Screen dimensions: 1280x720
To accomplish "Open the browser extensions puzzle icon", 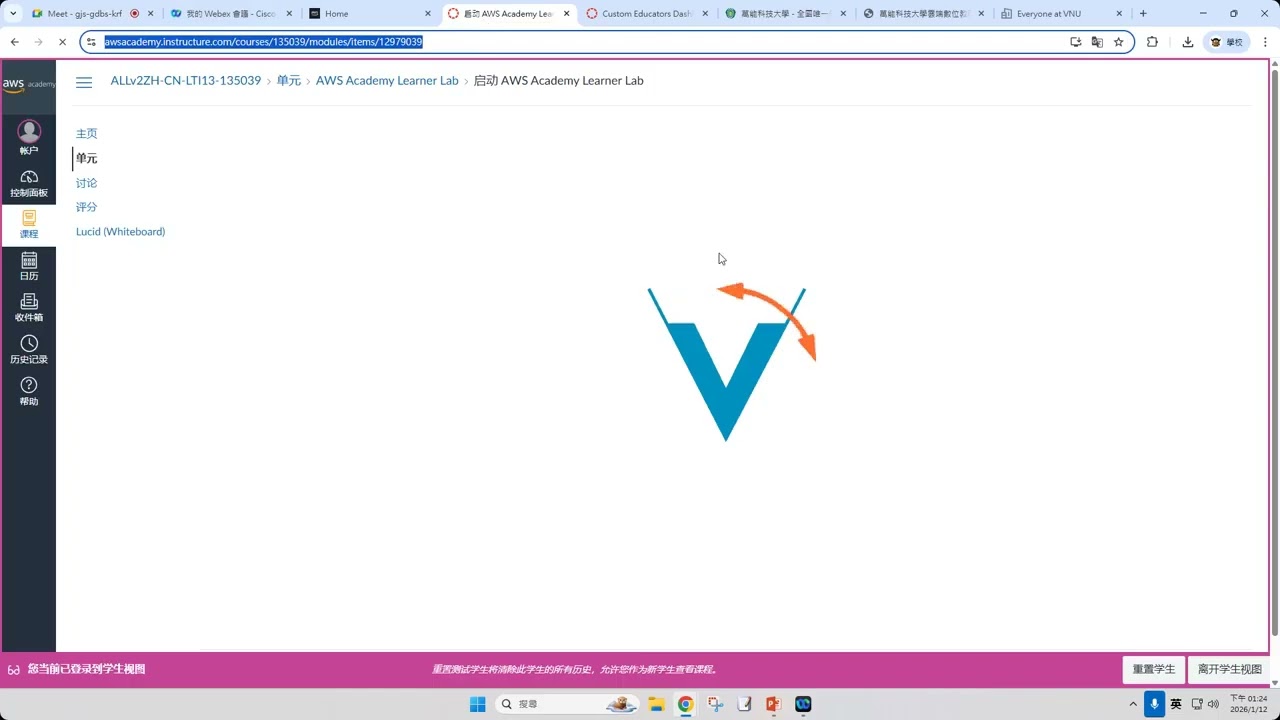I will pos(1152,42).
